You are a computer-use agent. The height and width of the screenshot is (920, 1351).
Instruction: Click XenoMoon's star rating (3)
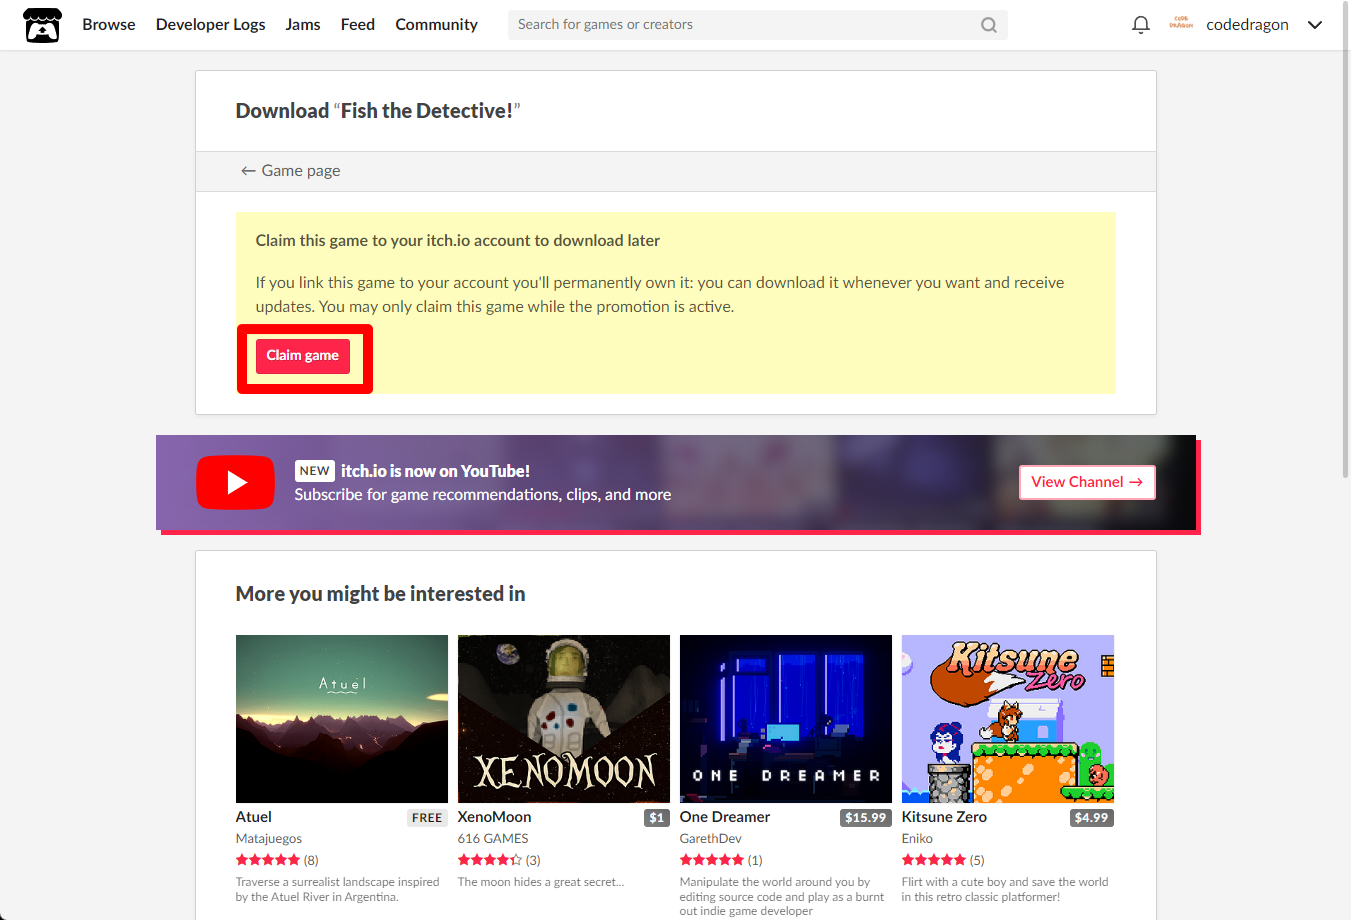(499, 860)
